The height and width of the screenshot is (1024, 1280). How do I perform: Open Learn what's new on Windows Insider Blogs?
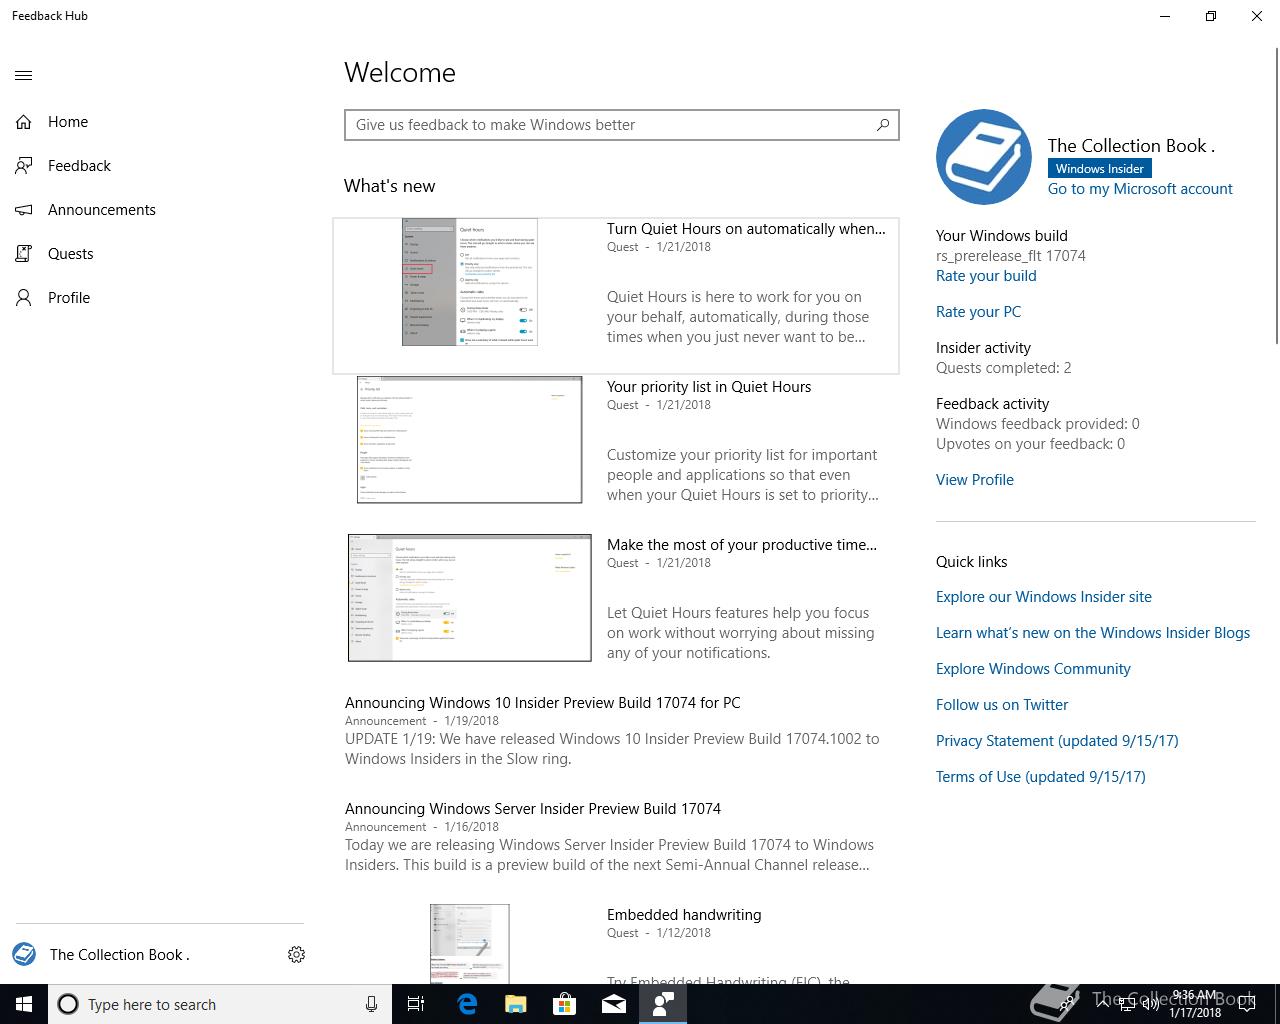coord(1093,633)
